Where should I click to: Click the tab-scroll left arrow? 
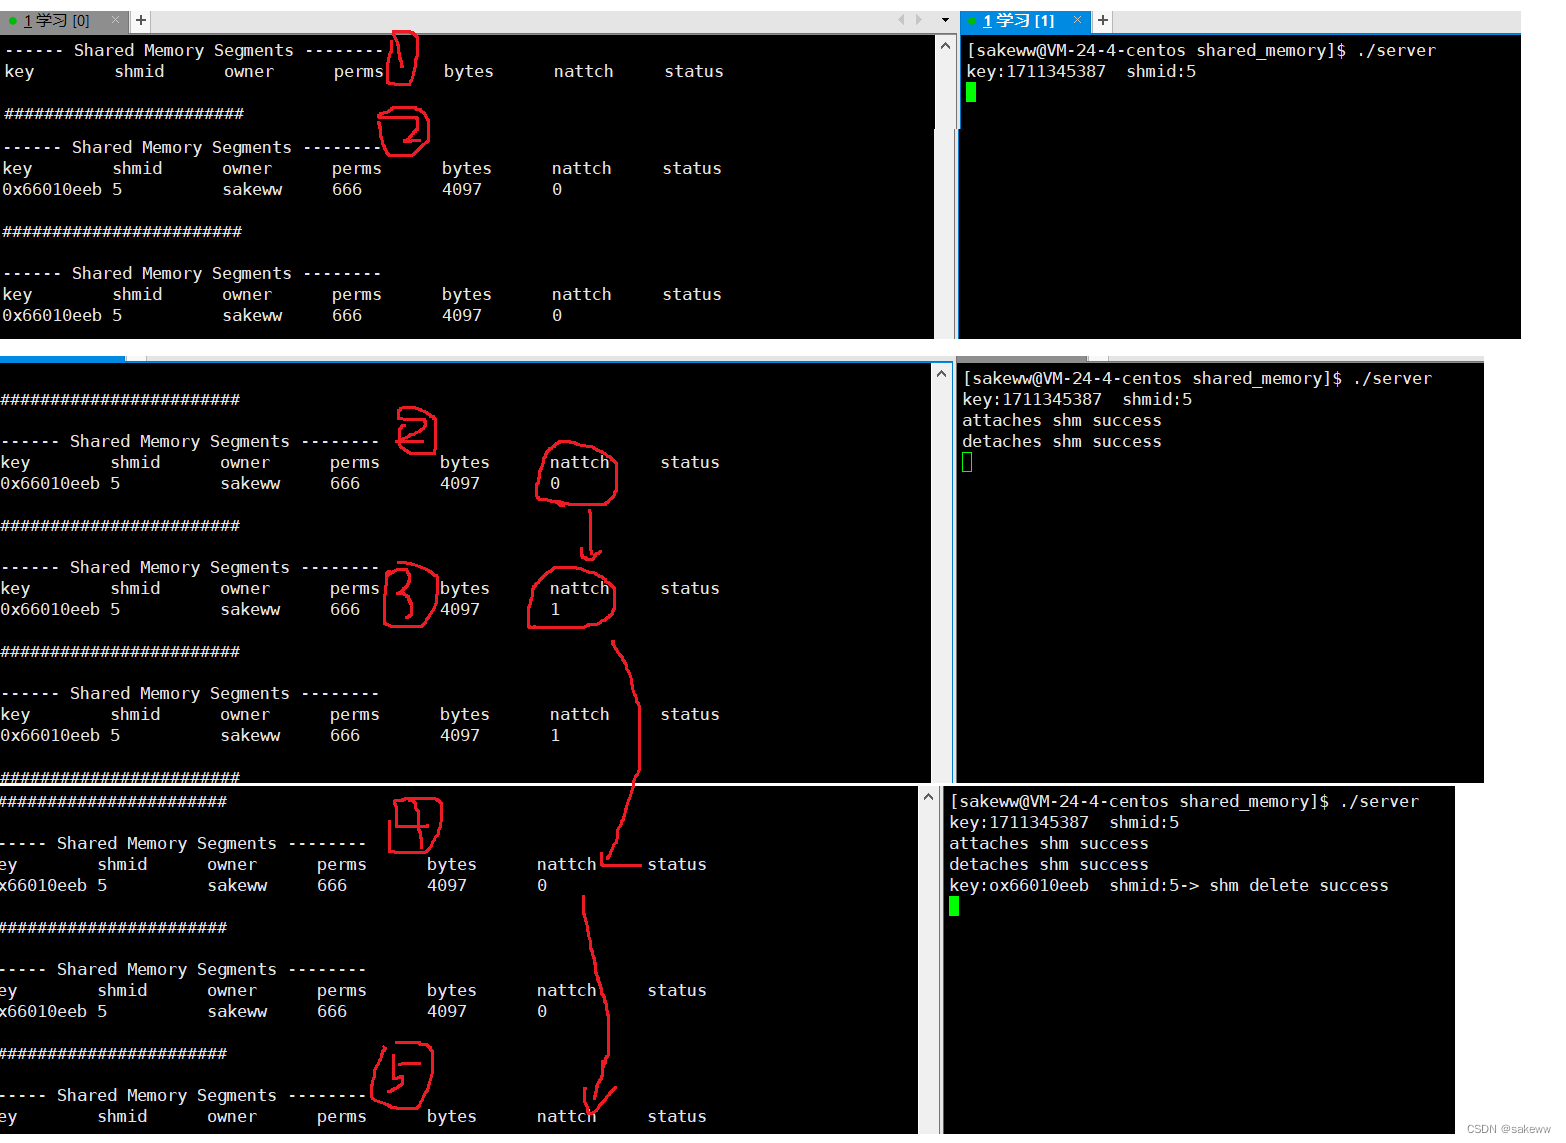tap(902, 20)
